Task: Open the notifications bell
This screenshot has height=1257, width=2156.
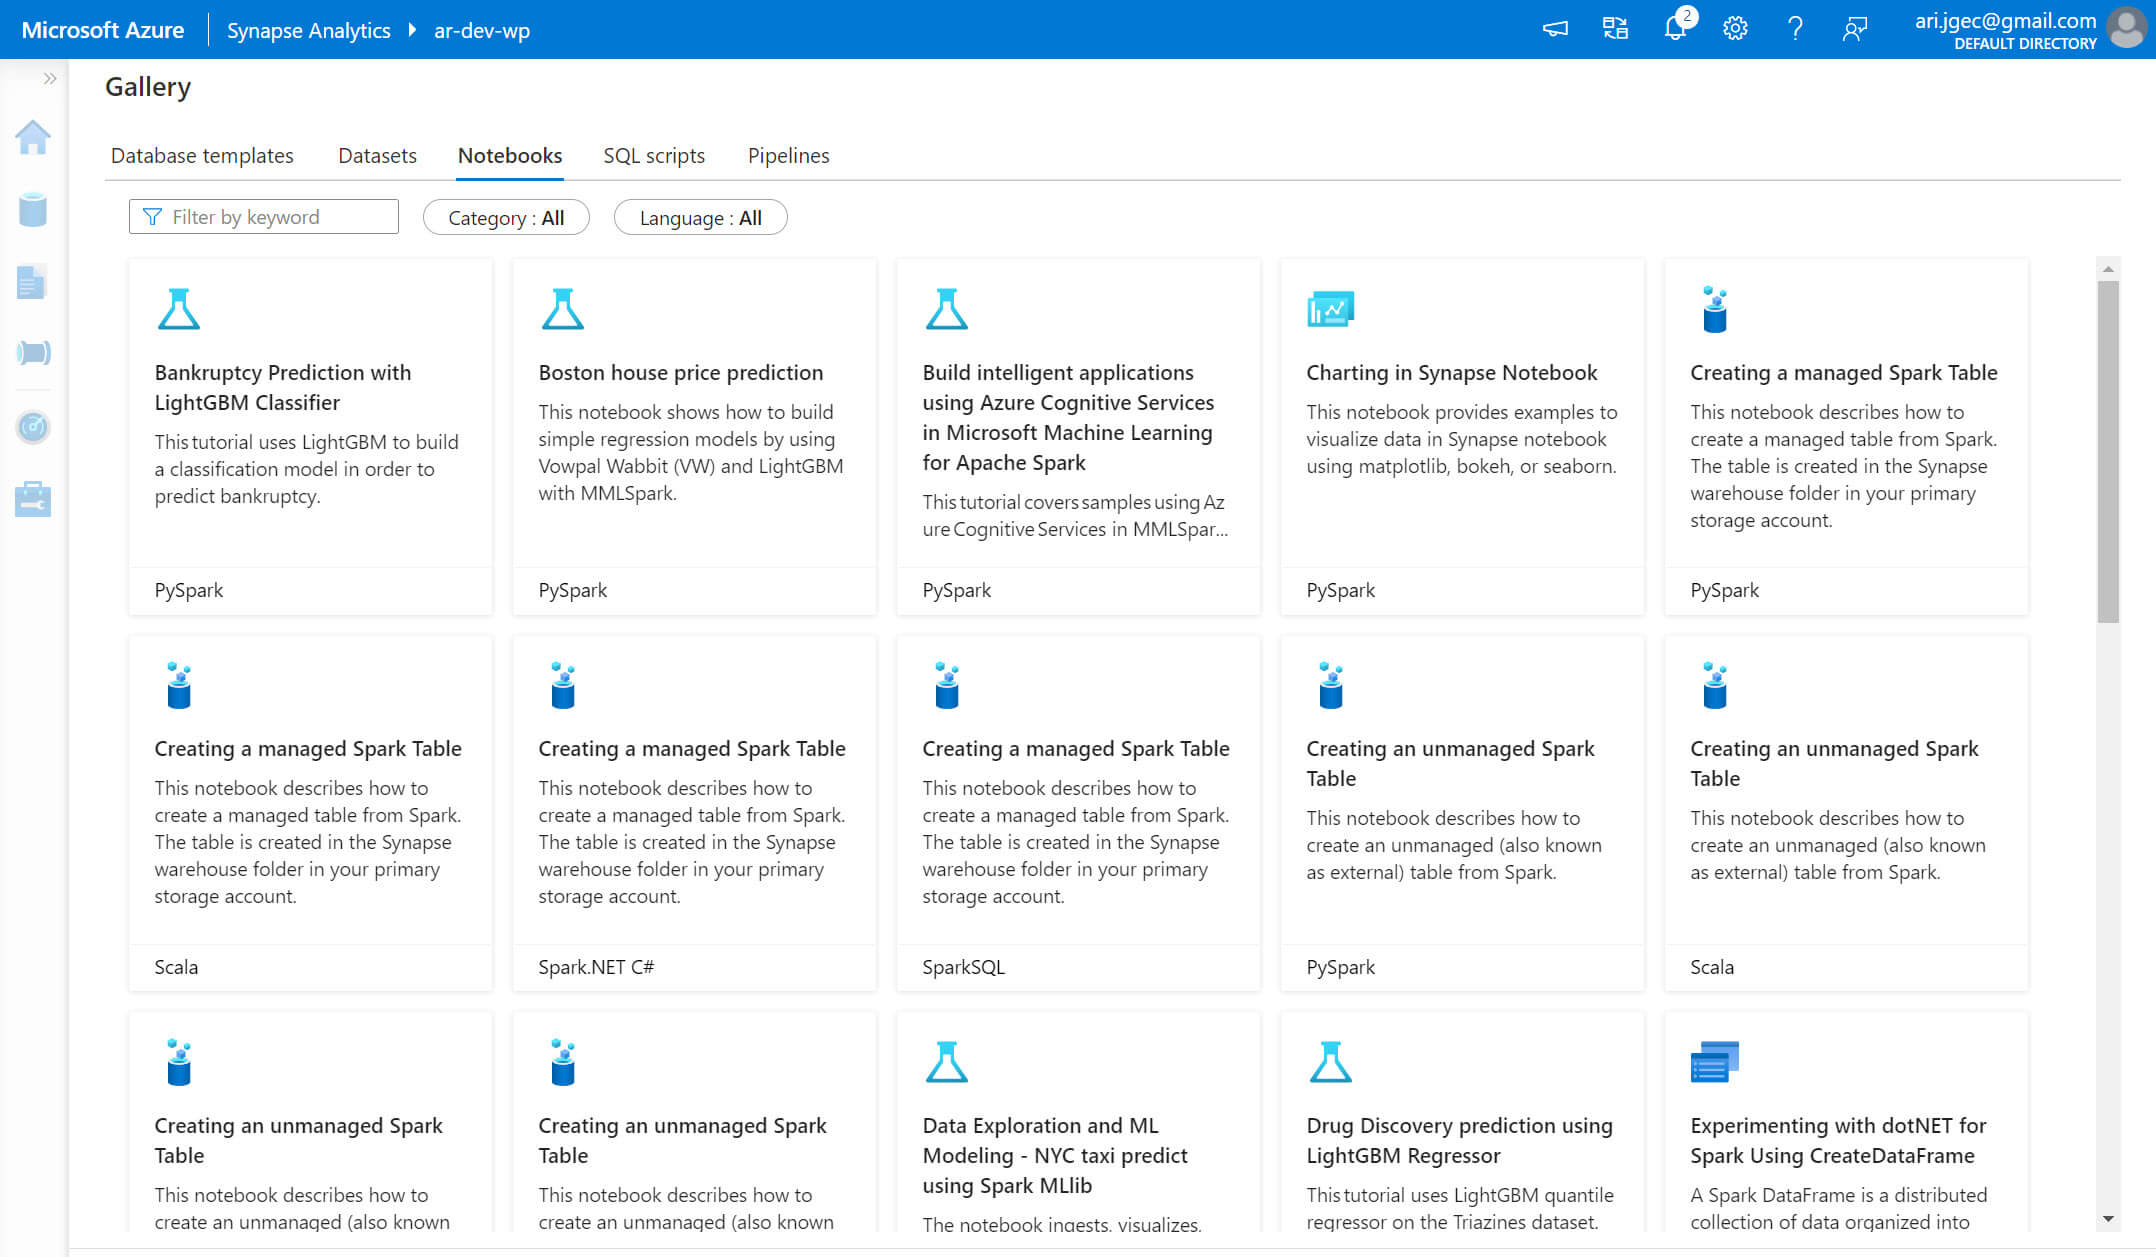Action: pyautogui.click(x=1675, y=29)
